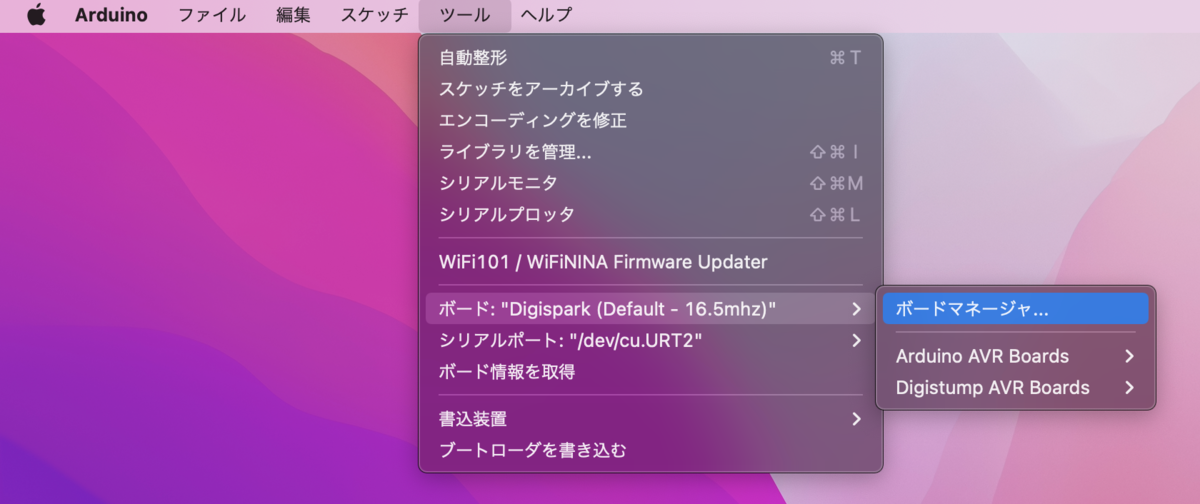Image resolution: width=1200 pixels, height=504 pixels.
Task: Open the ヘルプ menu
Action: point(546,15)
